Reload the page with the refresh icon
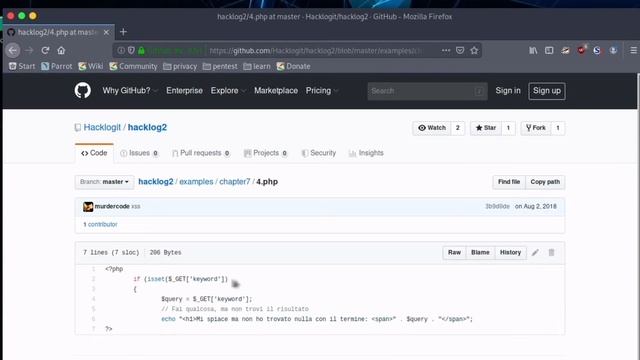 point(45,51)
